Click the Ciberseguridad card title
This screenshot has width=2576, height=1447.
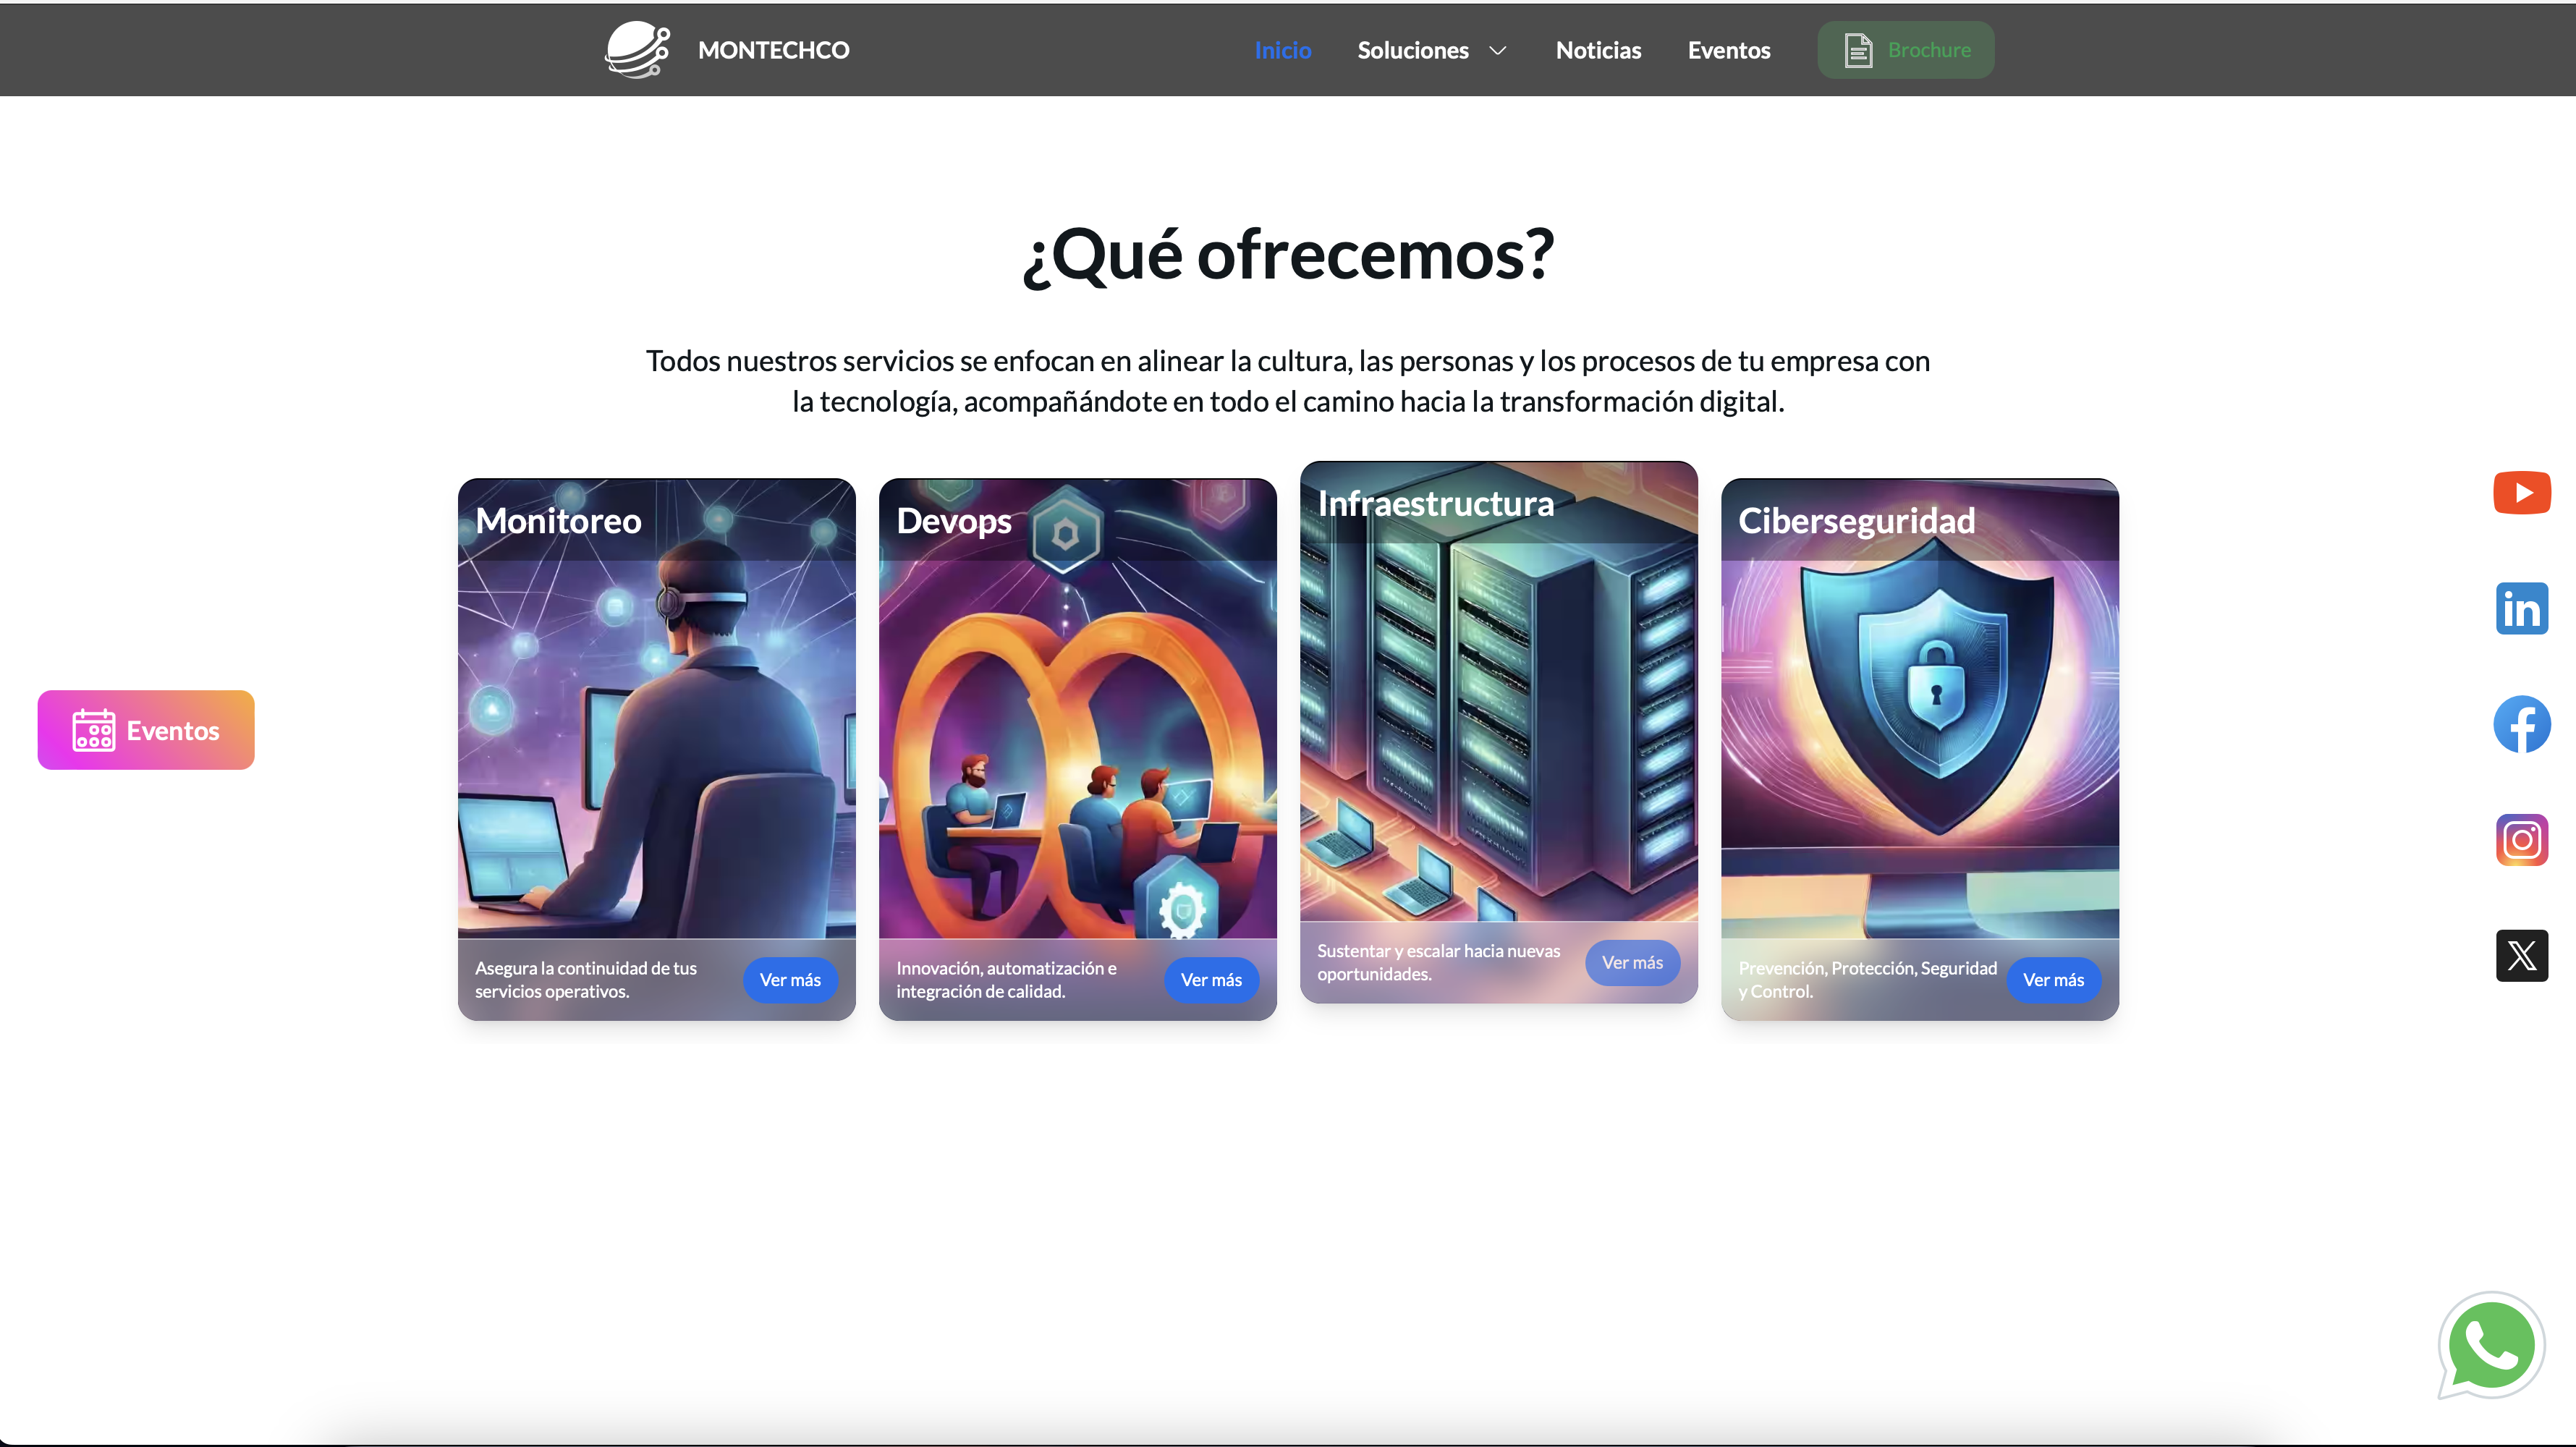tap(1856, 521)
